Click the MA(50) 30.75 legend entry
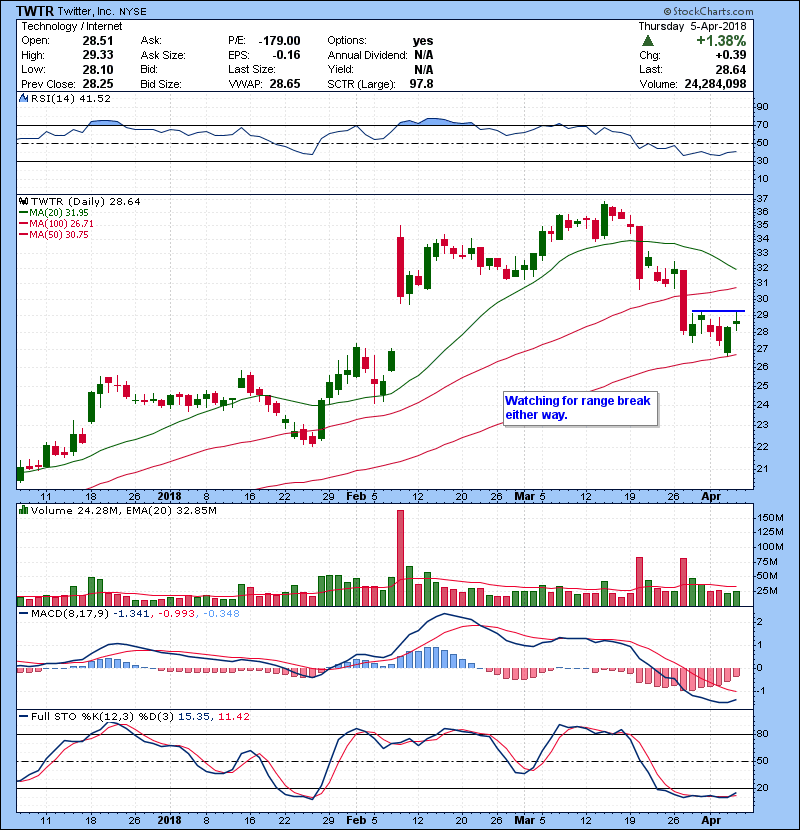800x830 pixels. [x=59, y=234]
